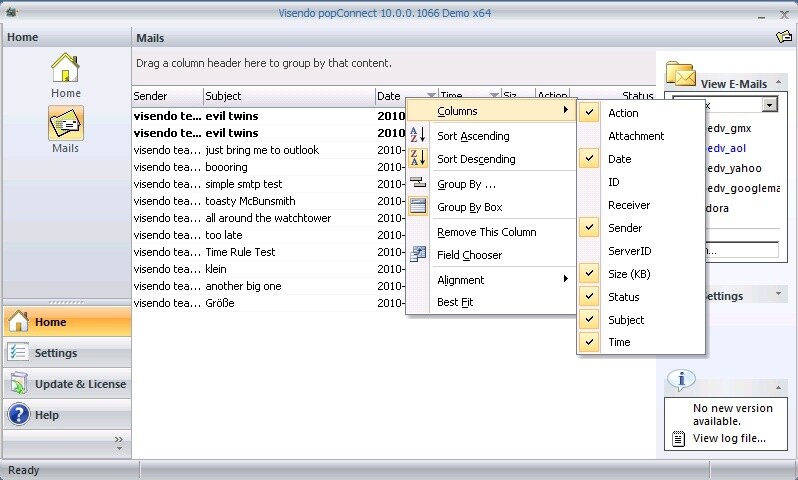The height and width of the screenshot is (480, 798).
Task: Click the Sender column header
Action: [168, 96]
